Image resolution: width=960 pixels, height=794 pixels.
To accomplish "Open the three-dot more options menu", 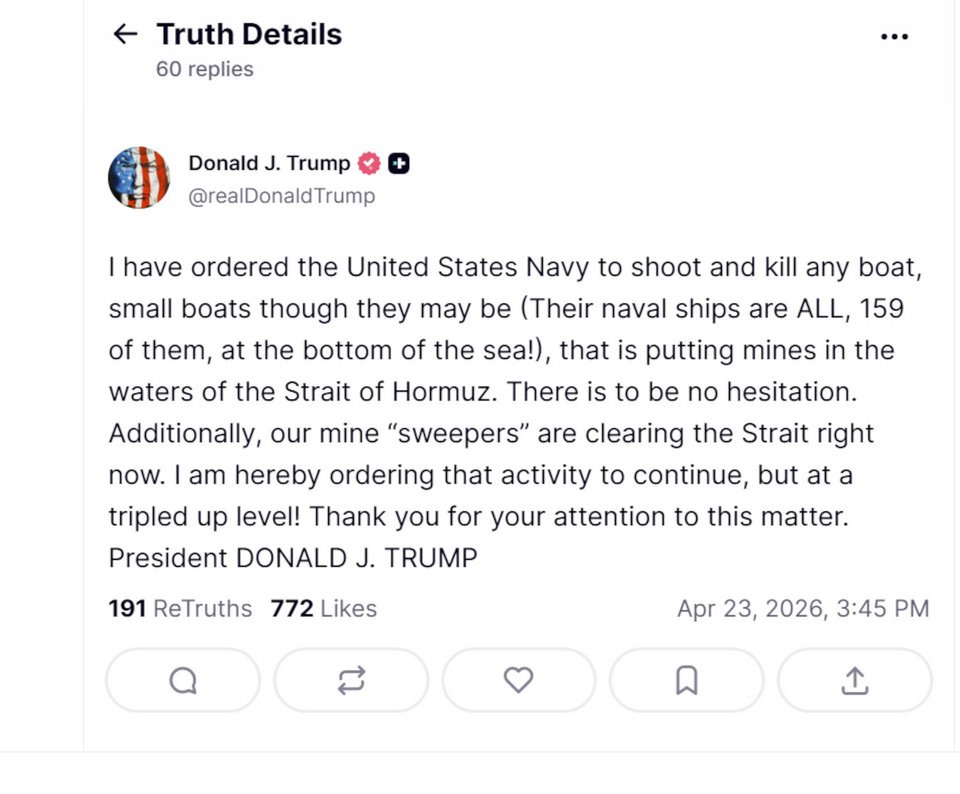I will [x=894, y=36].
